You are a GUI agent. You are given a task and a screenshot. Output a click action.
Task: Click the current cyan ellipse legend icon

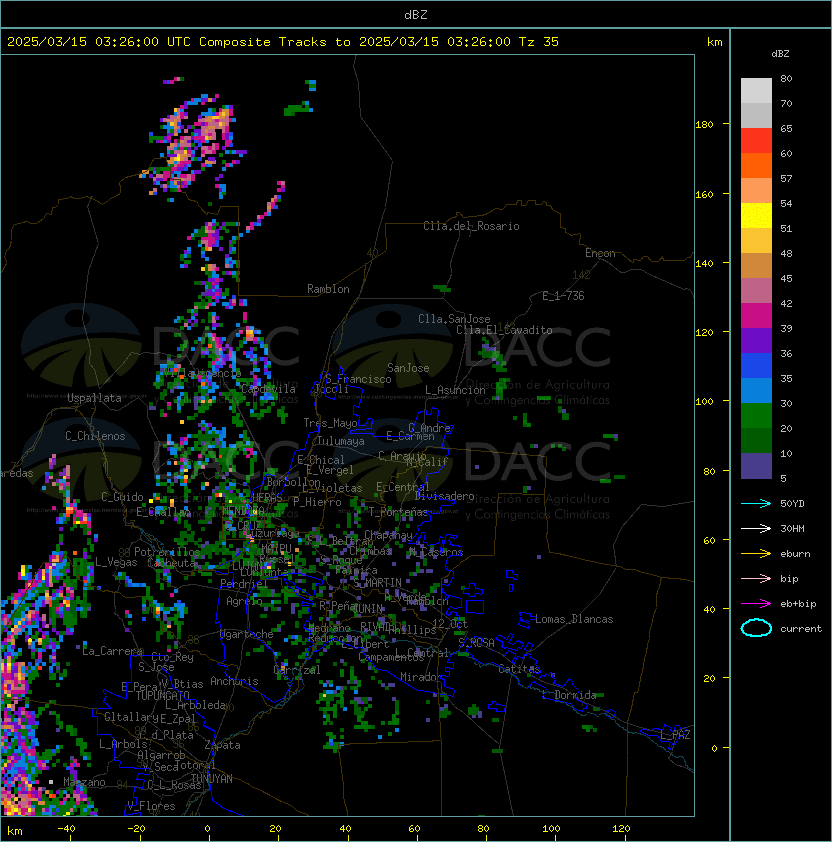click(x=756, y=628)
